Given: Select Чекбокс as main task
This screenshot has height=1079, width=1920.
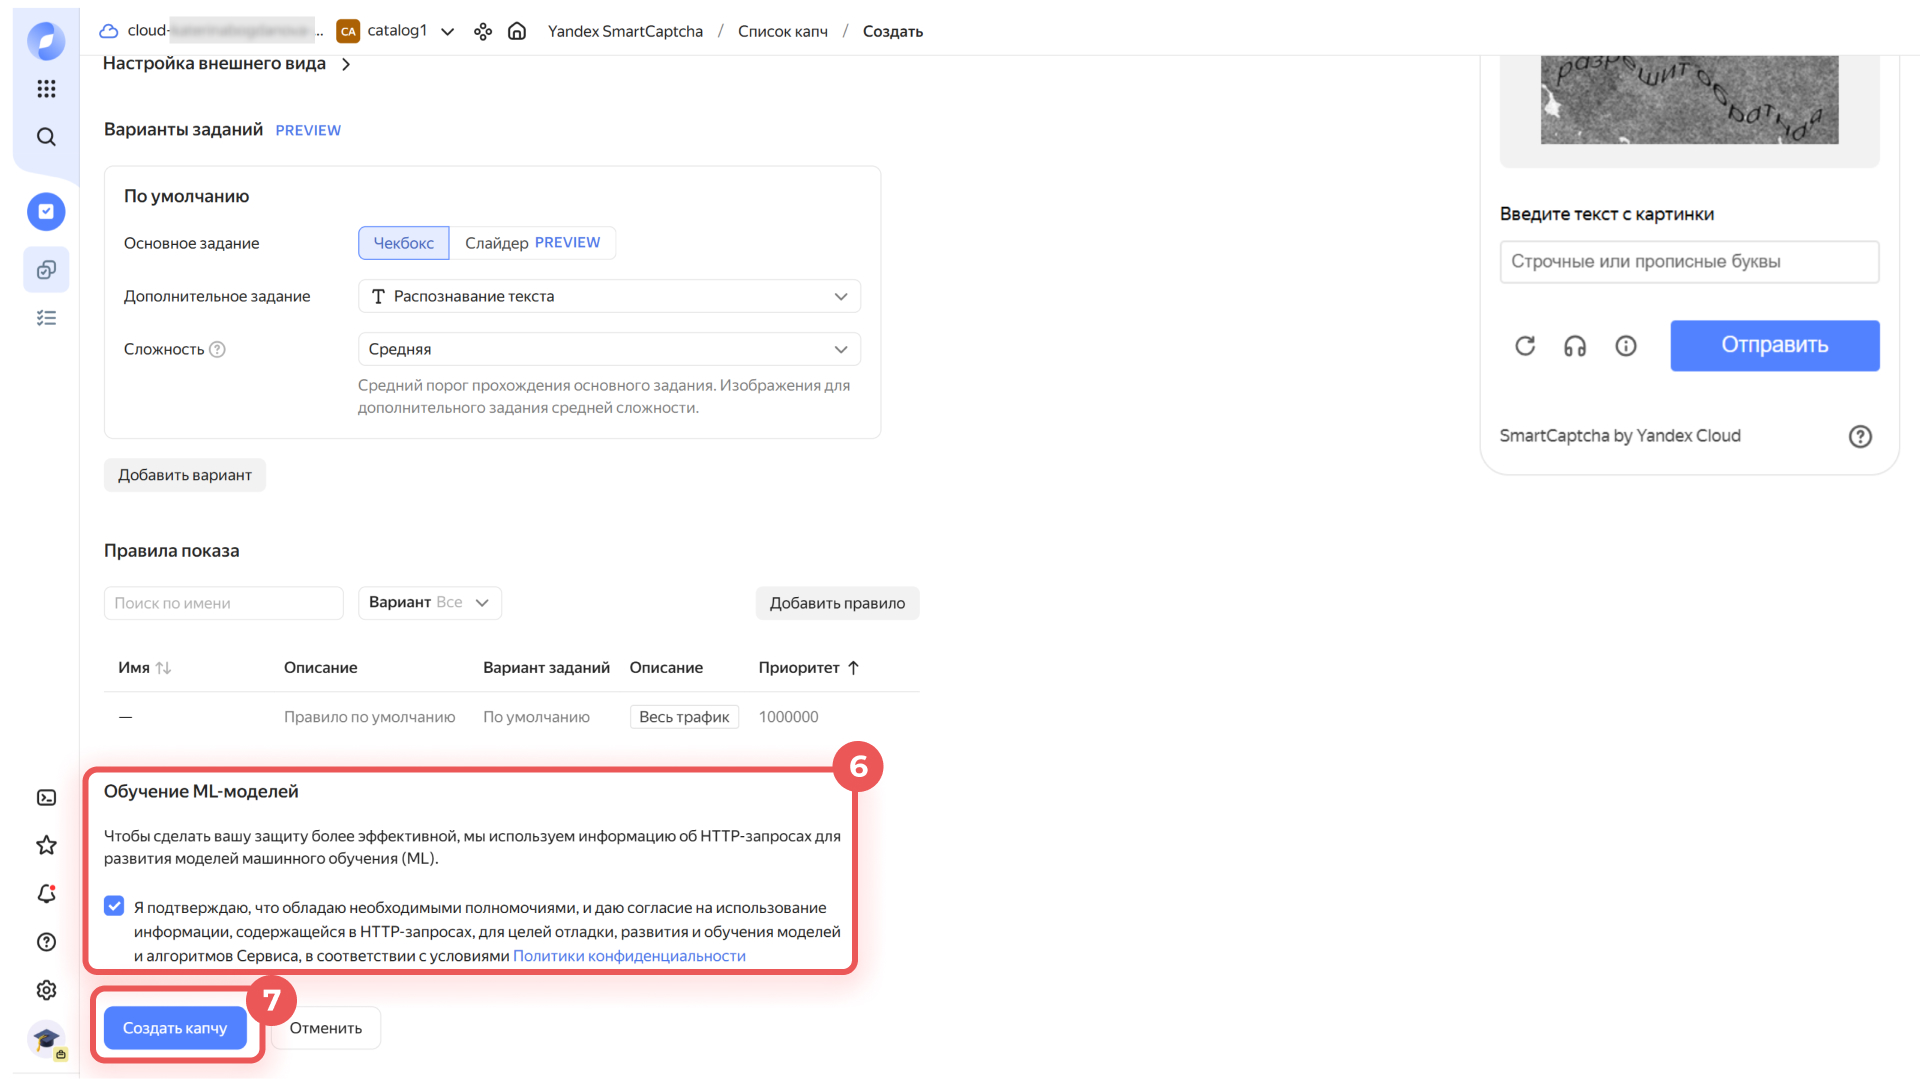Looking at the screenshot, I should point(404,243).
